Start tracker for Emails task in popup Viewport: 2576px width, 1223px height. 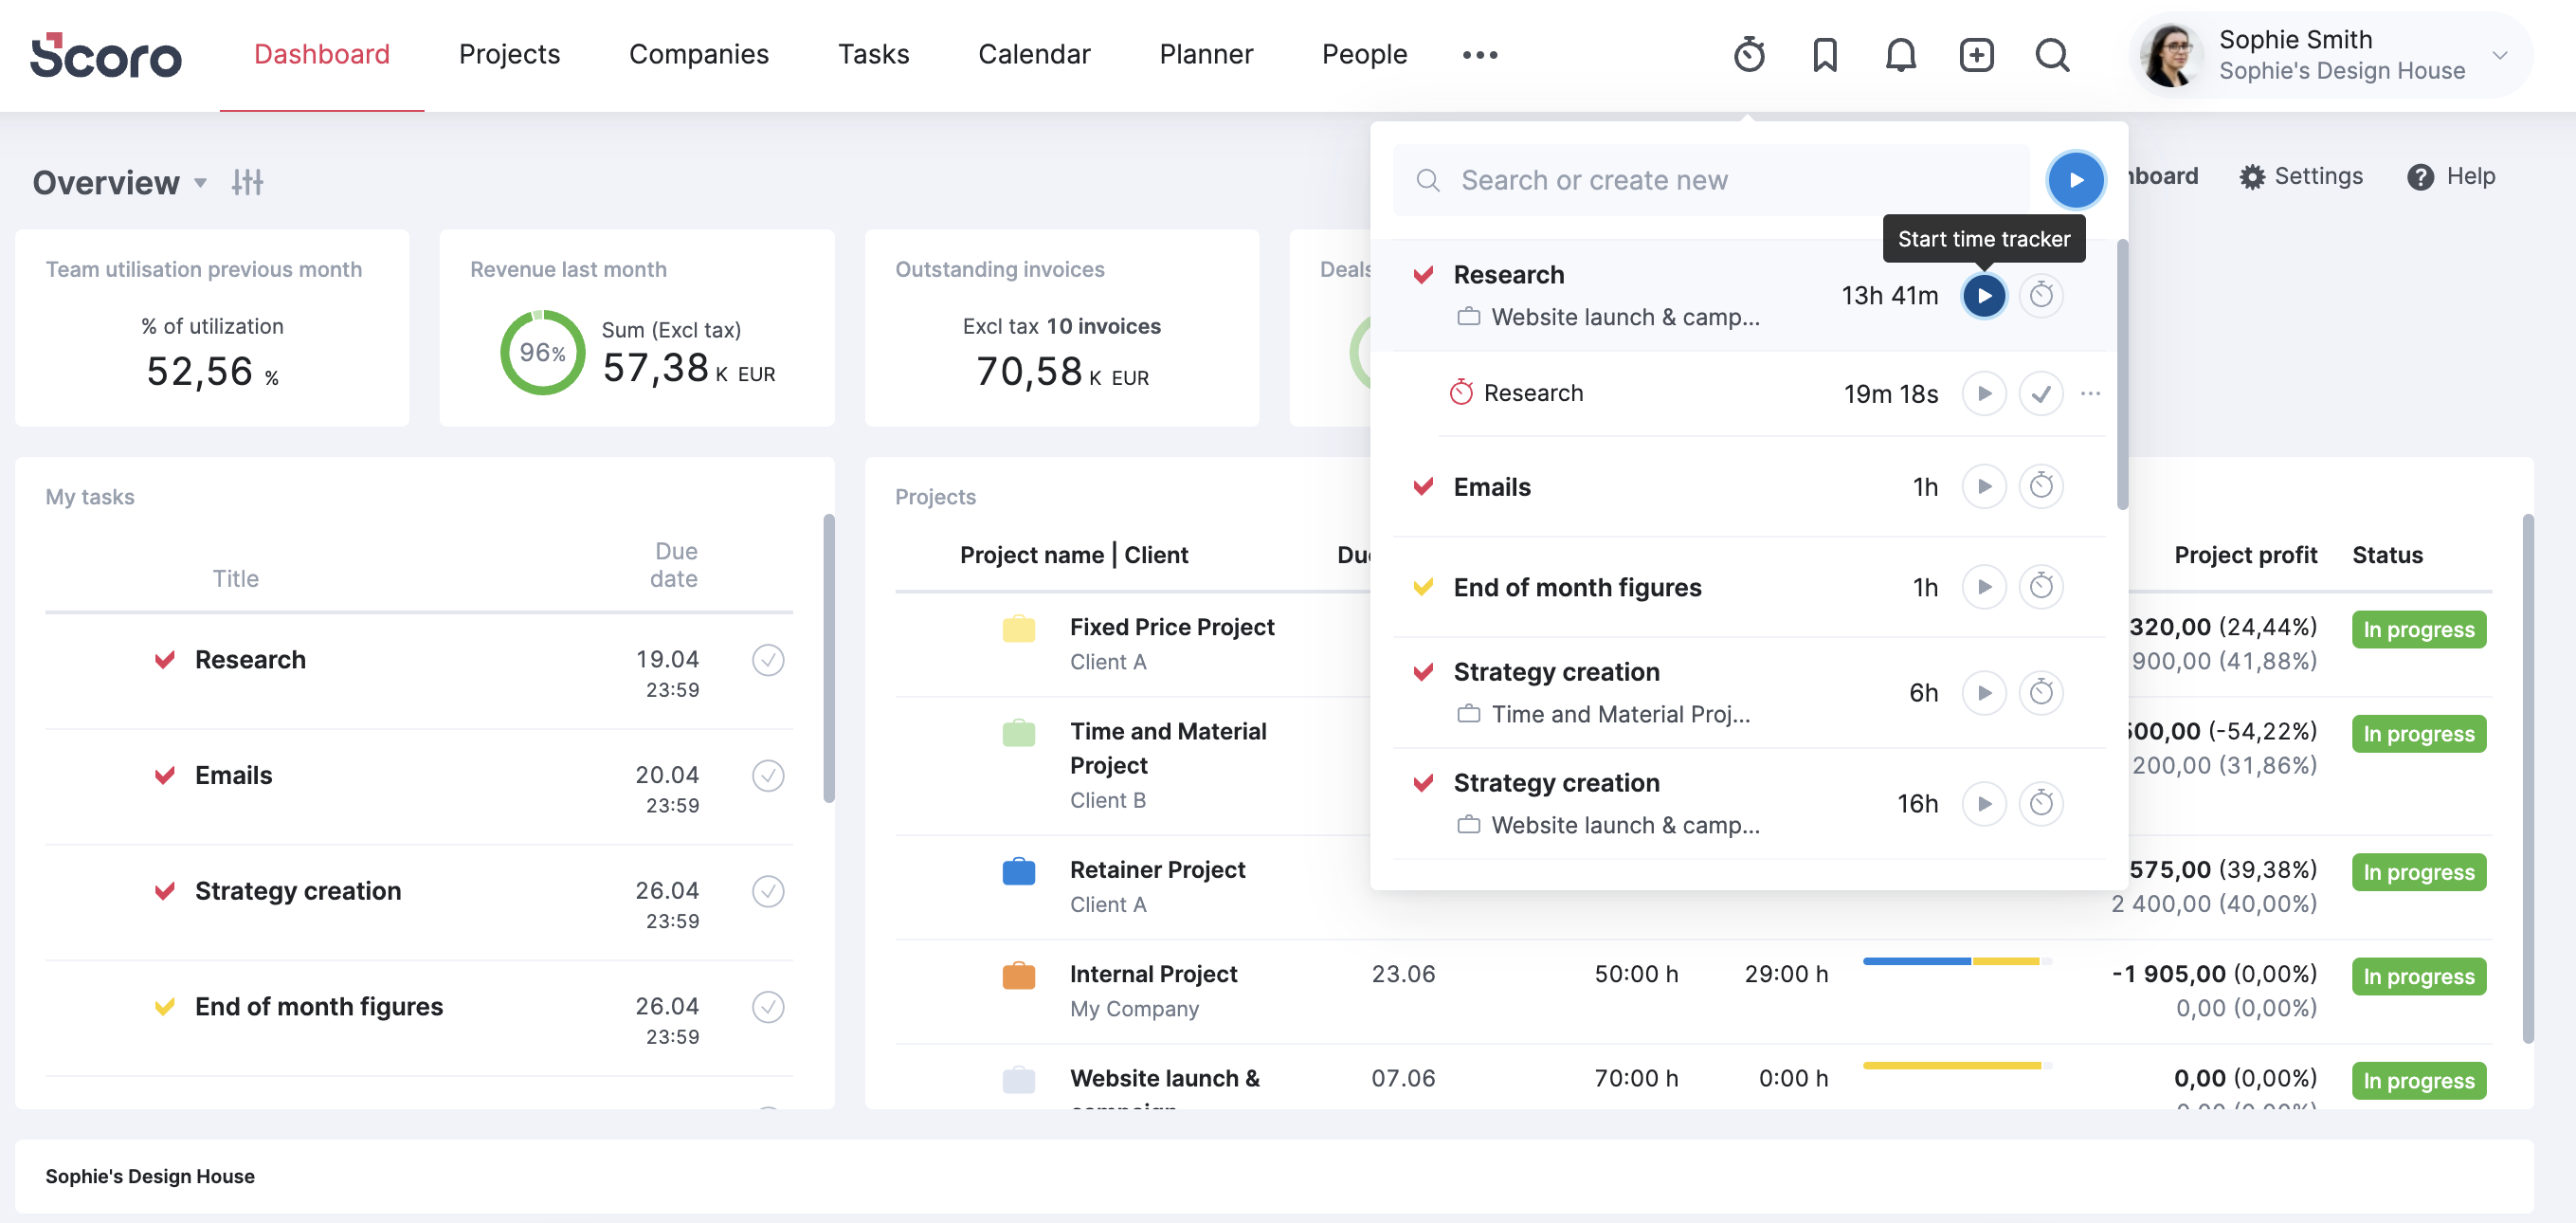click(x=1984, y=486)
